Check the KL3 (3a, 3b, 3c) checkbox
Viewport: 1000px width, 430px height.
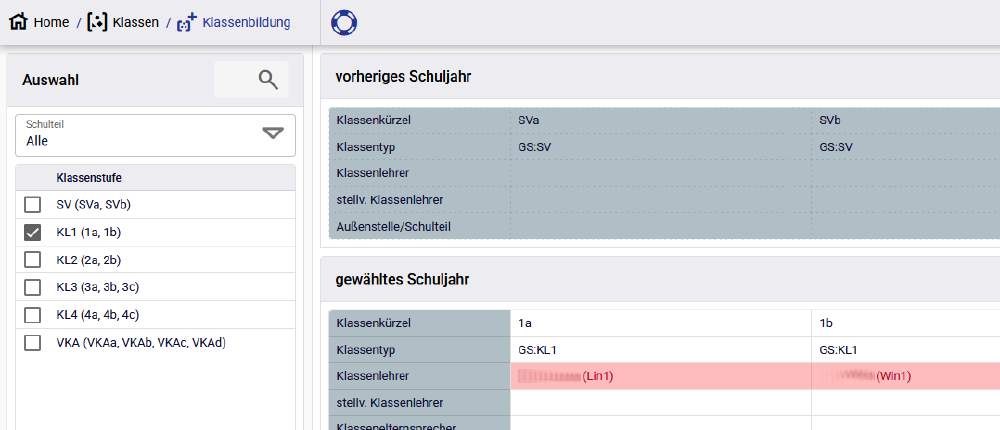(x=33, y=288)
